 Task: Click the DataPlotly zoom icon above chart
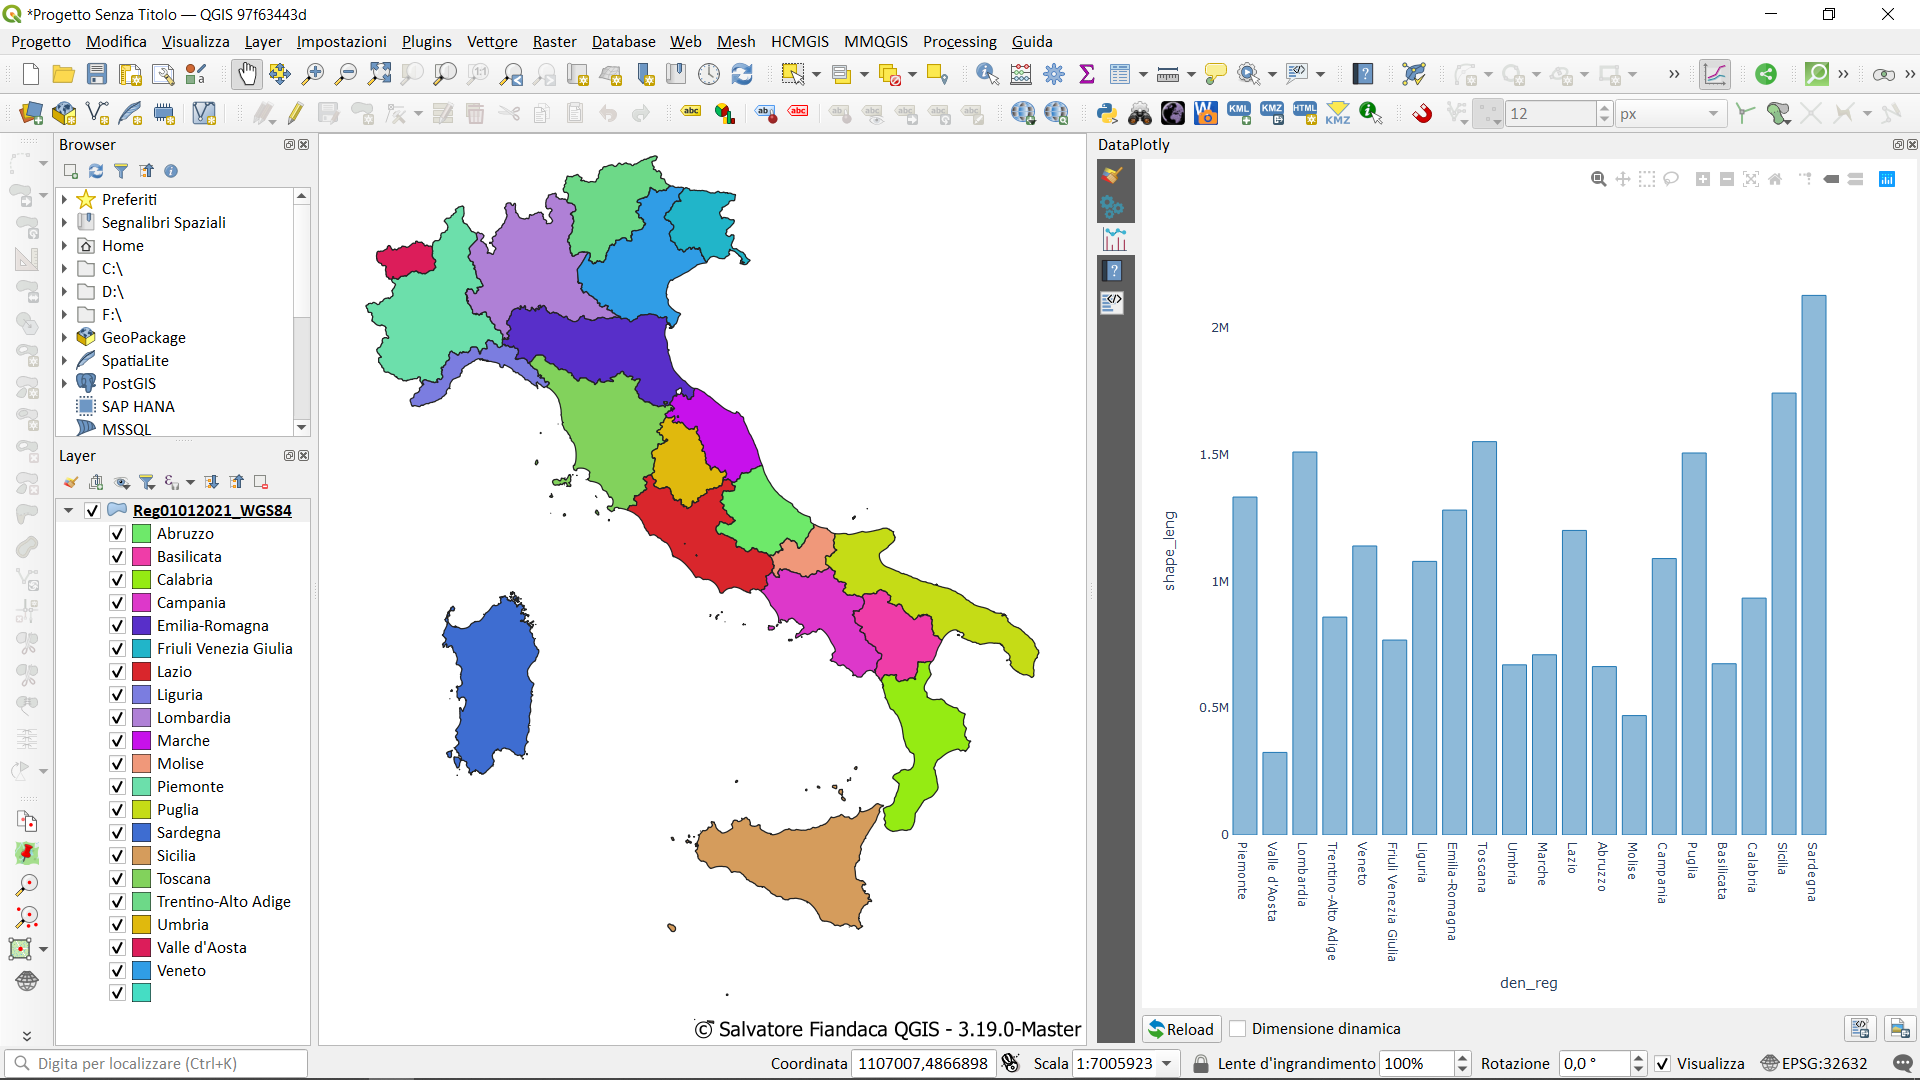1598,179
